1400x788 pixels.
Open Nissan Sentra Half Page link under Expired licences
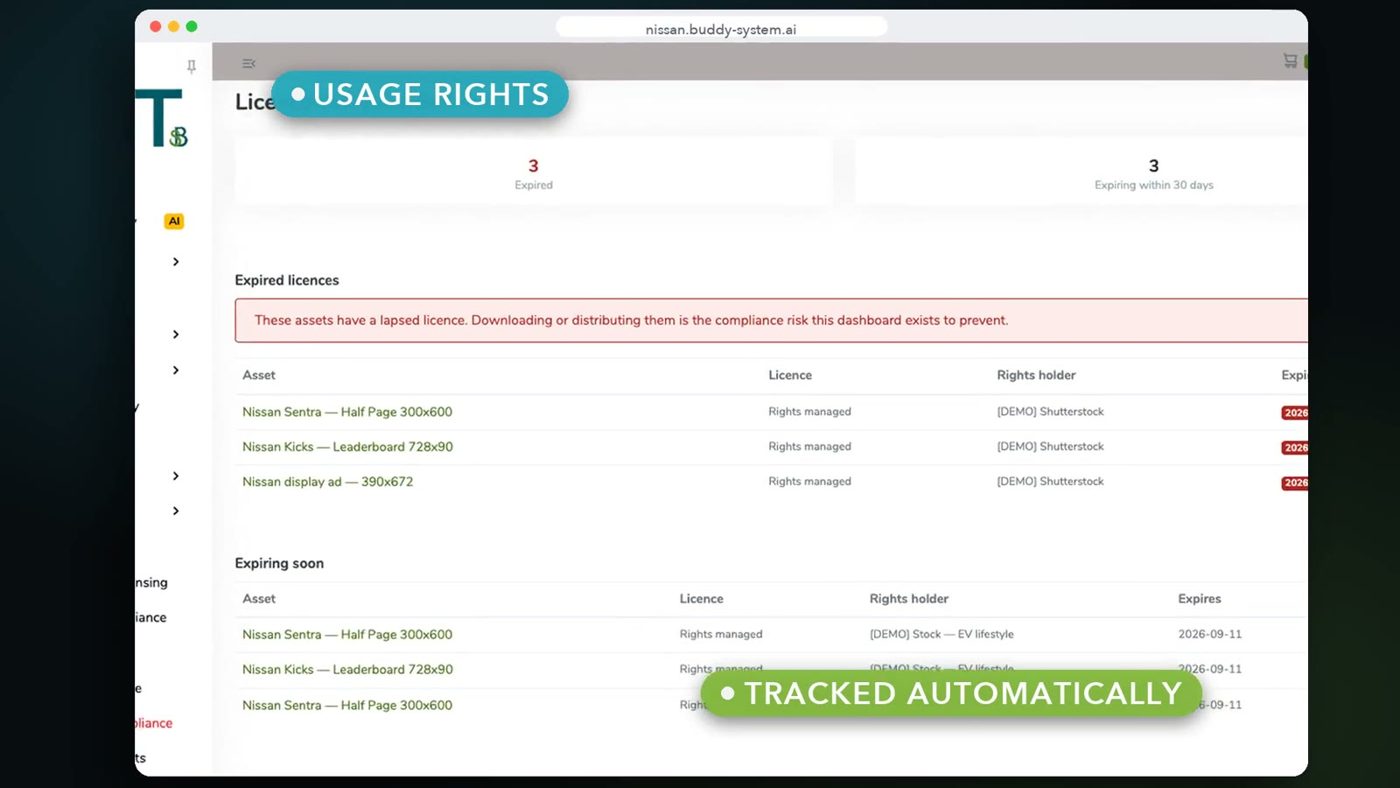tap(347, 412)
